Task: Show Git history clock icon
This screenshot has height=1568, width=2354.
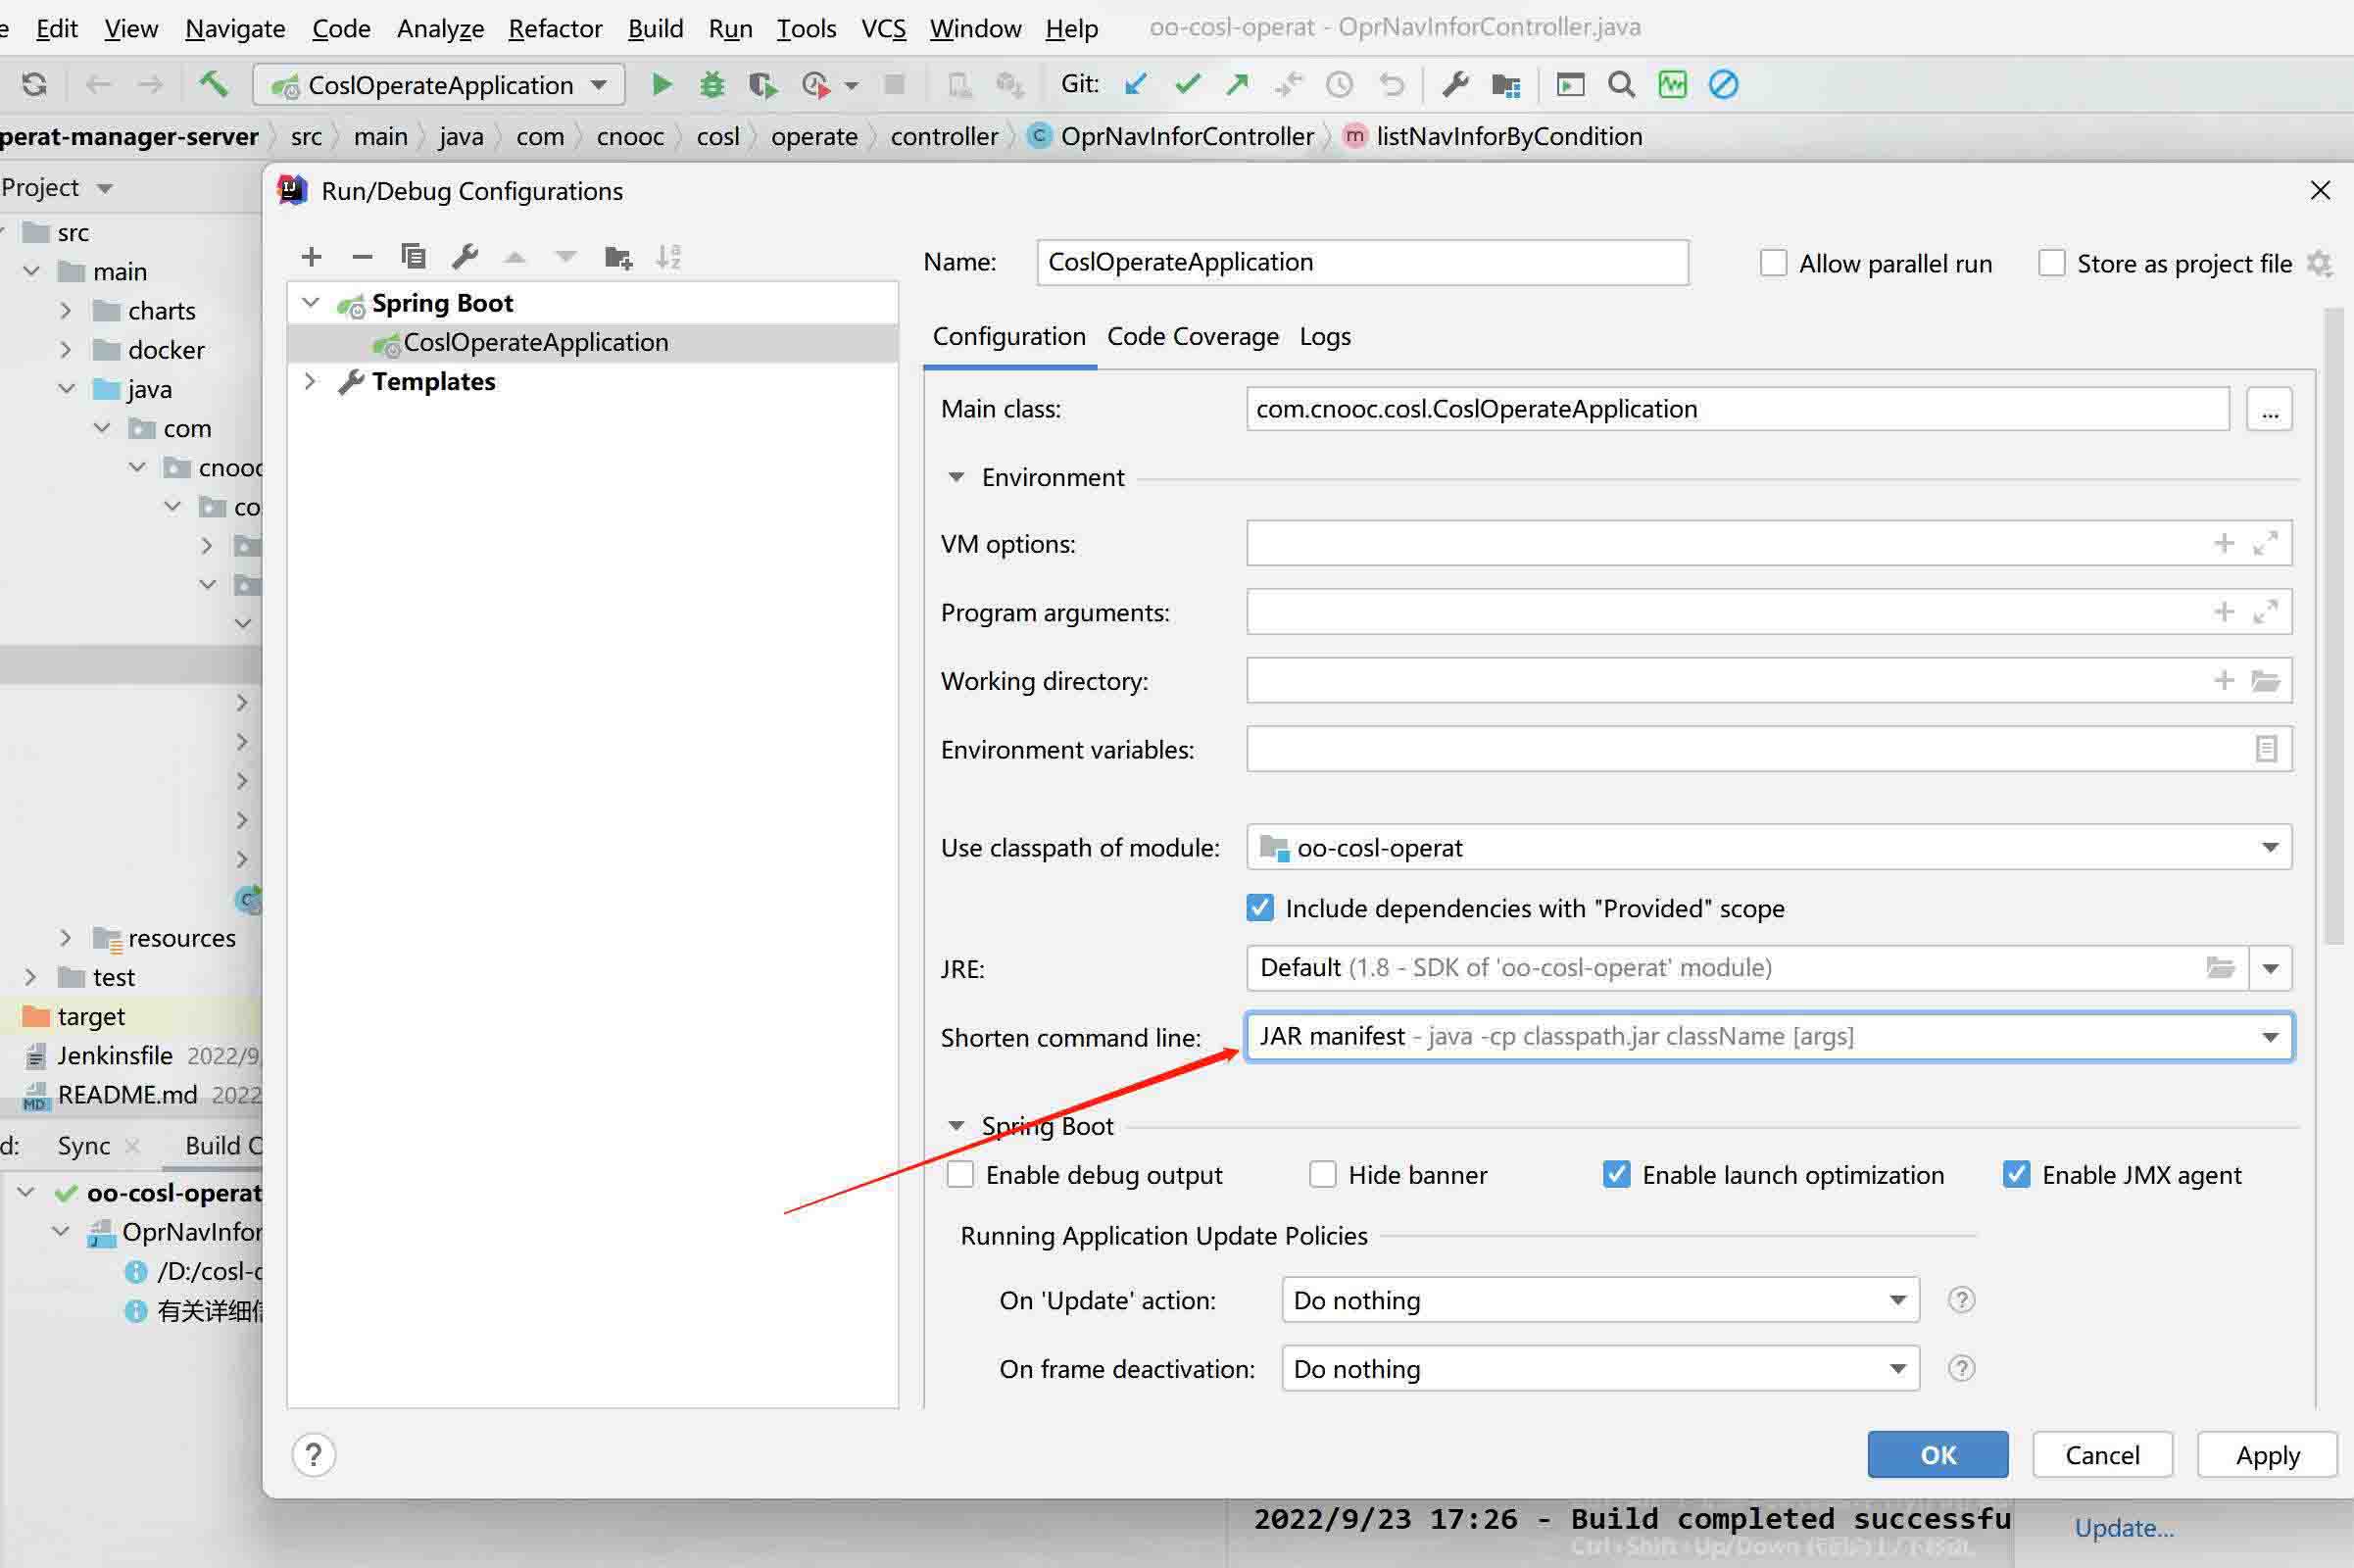Action: [1340, 85]
